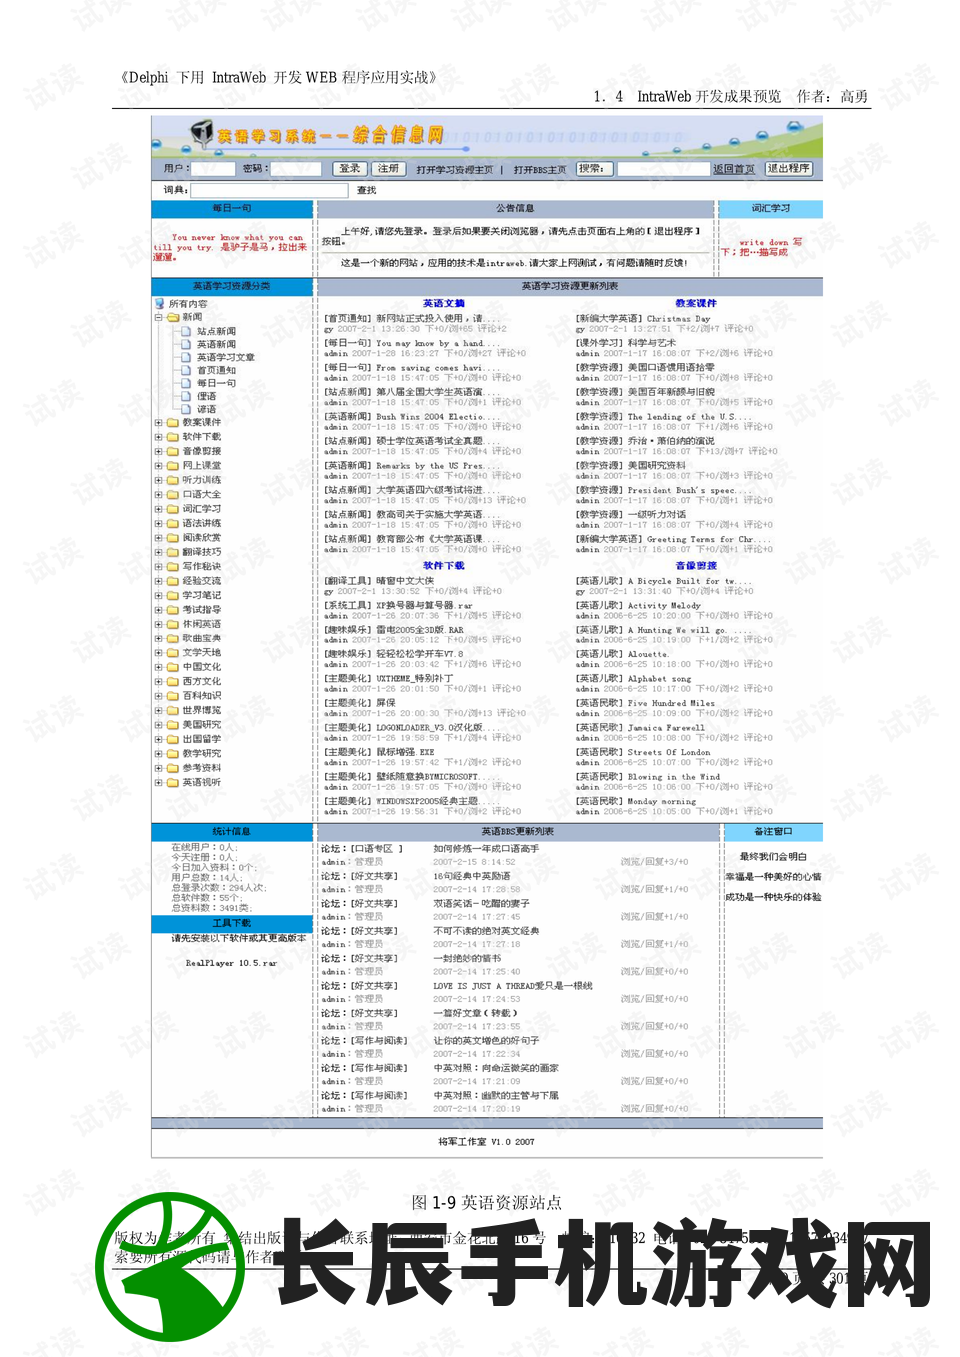Image resolution: width=960 pixels, height=1357 pixels.
Task: Open 打开学习资源主页 link
Action: [x=455, y=170]
